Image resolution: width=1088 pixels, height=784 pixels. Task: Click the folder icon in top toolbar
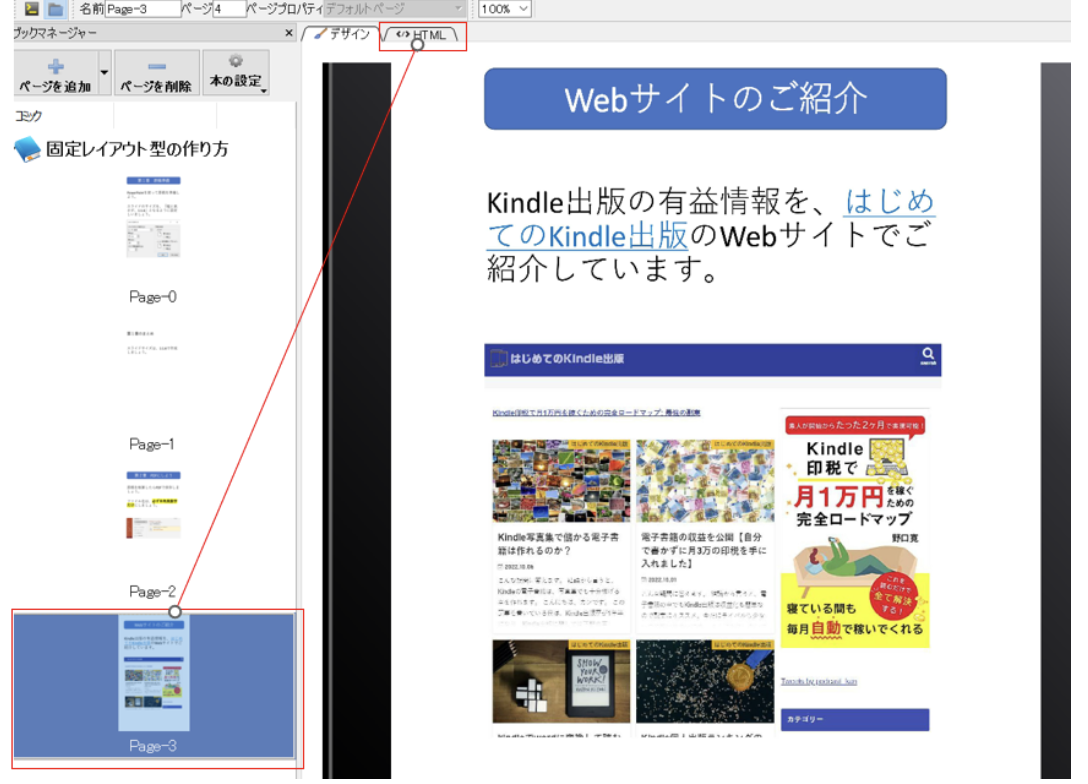[56, 9]
